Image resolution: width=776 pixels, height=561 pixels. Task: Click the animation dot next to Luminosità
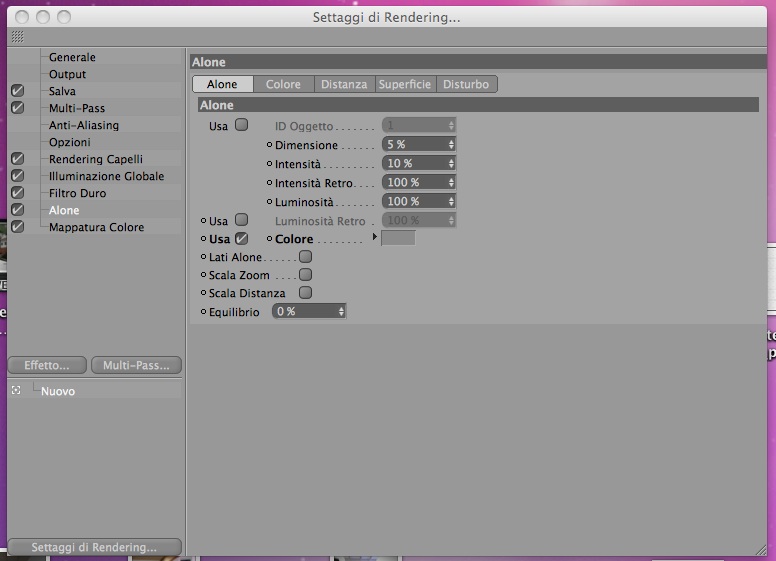coord(269,202)
